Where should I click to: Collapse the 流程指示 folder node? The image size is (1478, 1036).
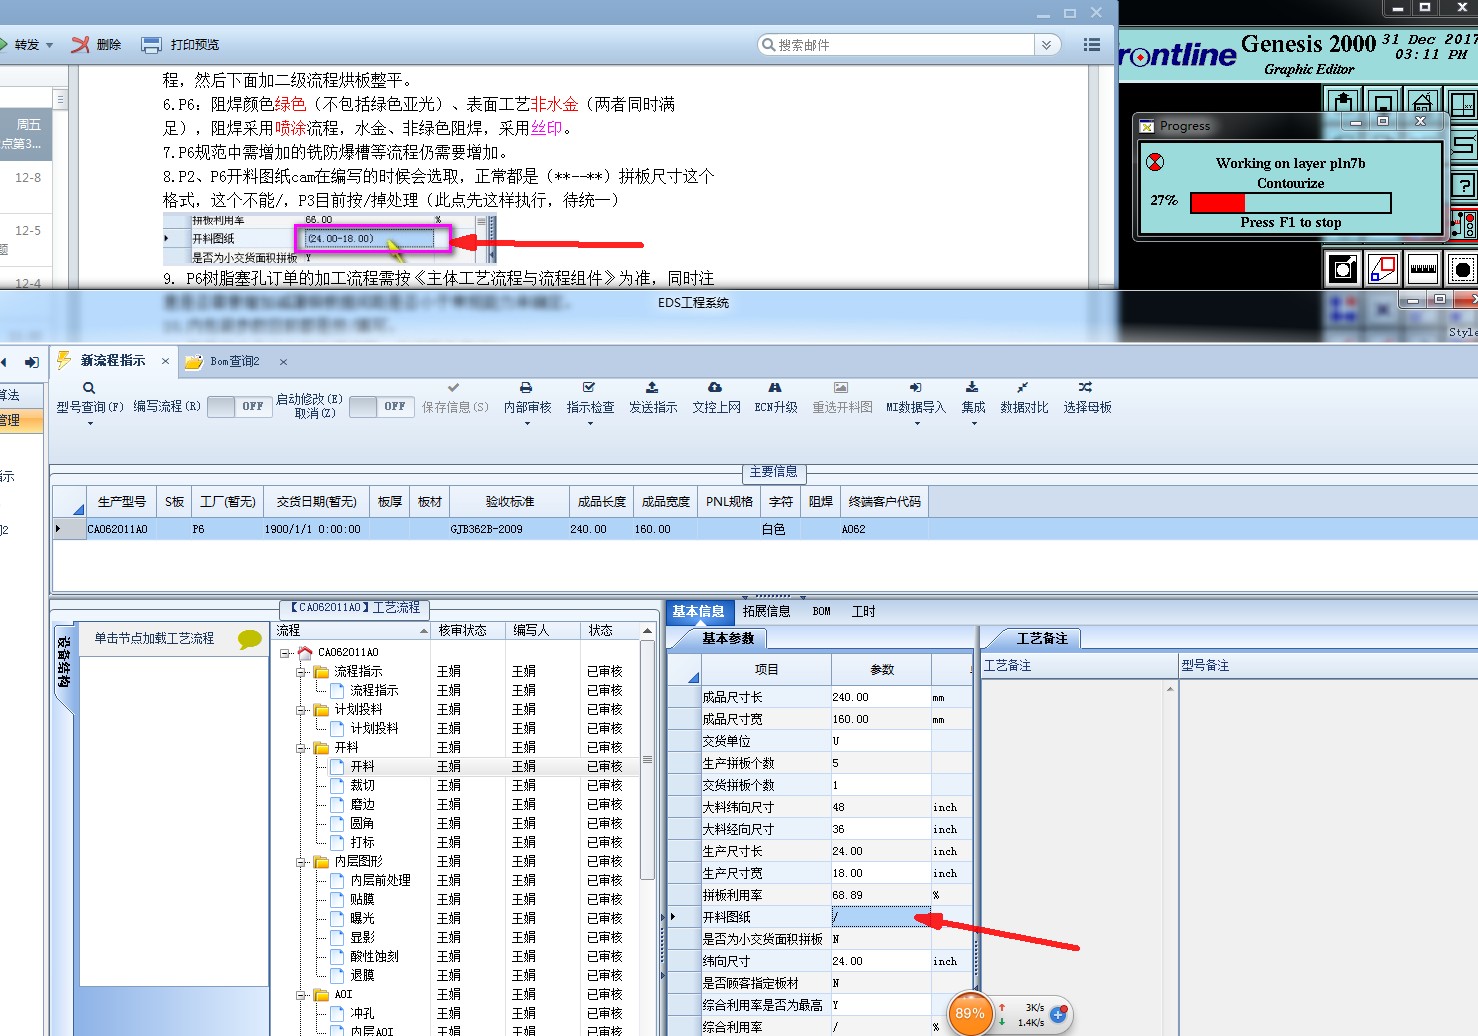pyautogui.click(x=301, y=672)
